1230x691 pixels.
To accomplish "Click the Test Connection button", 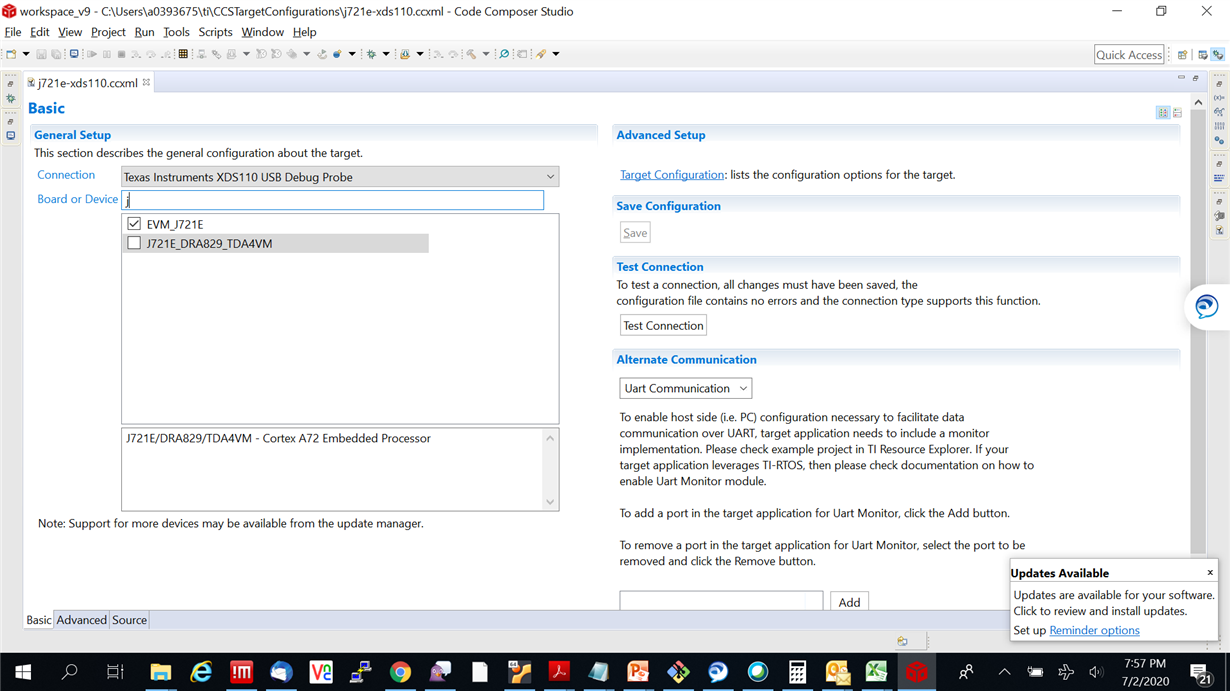I will pyautogui.click(x=663, y=325).
